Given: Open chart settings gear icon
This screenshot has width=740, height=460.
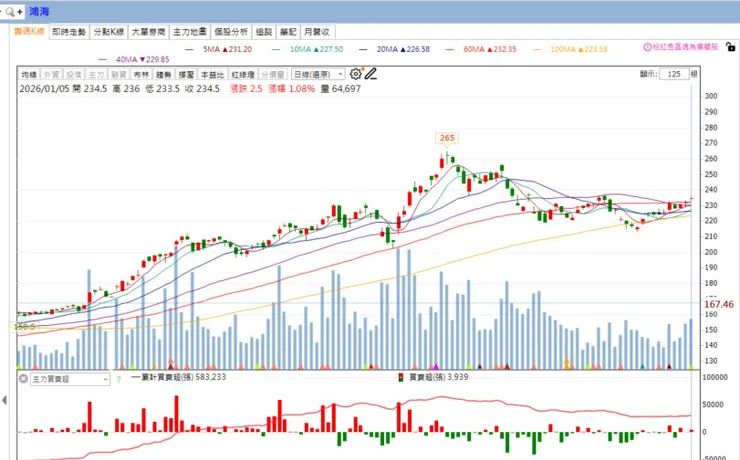Looking at the screenshot, I should (x=356, y=74).
